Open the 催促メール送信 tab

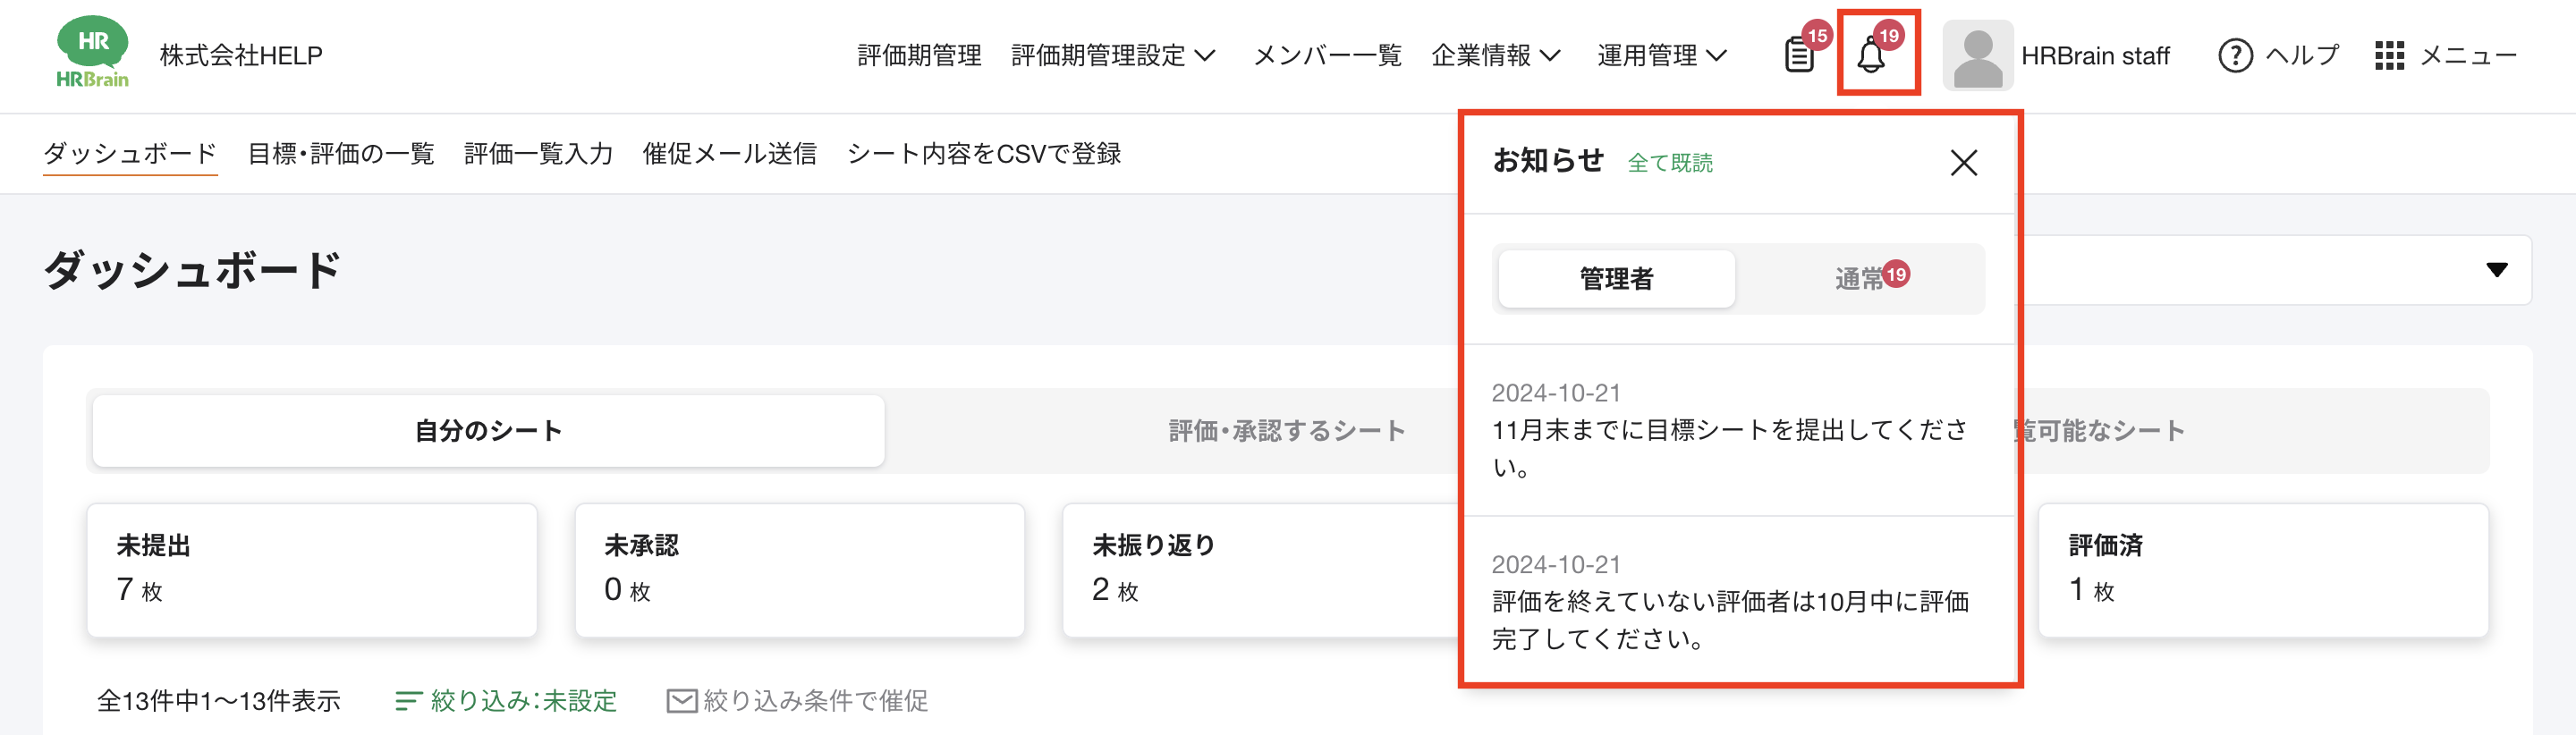click(x=729, y=153)
